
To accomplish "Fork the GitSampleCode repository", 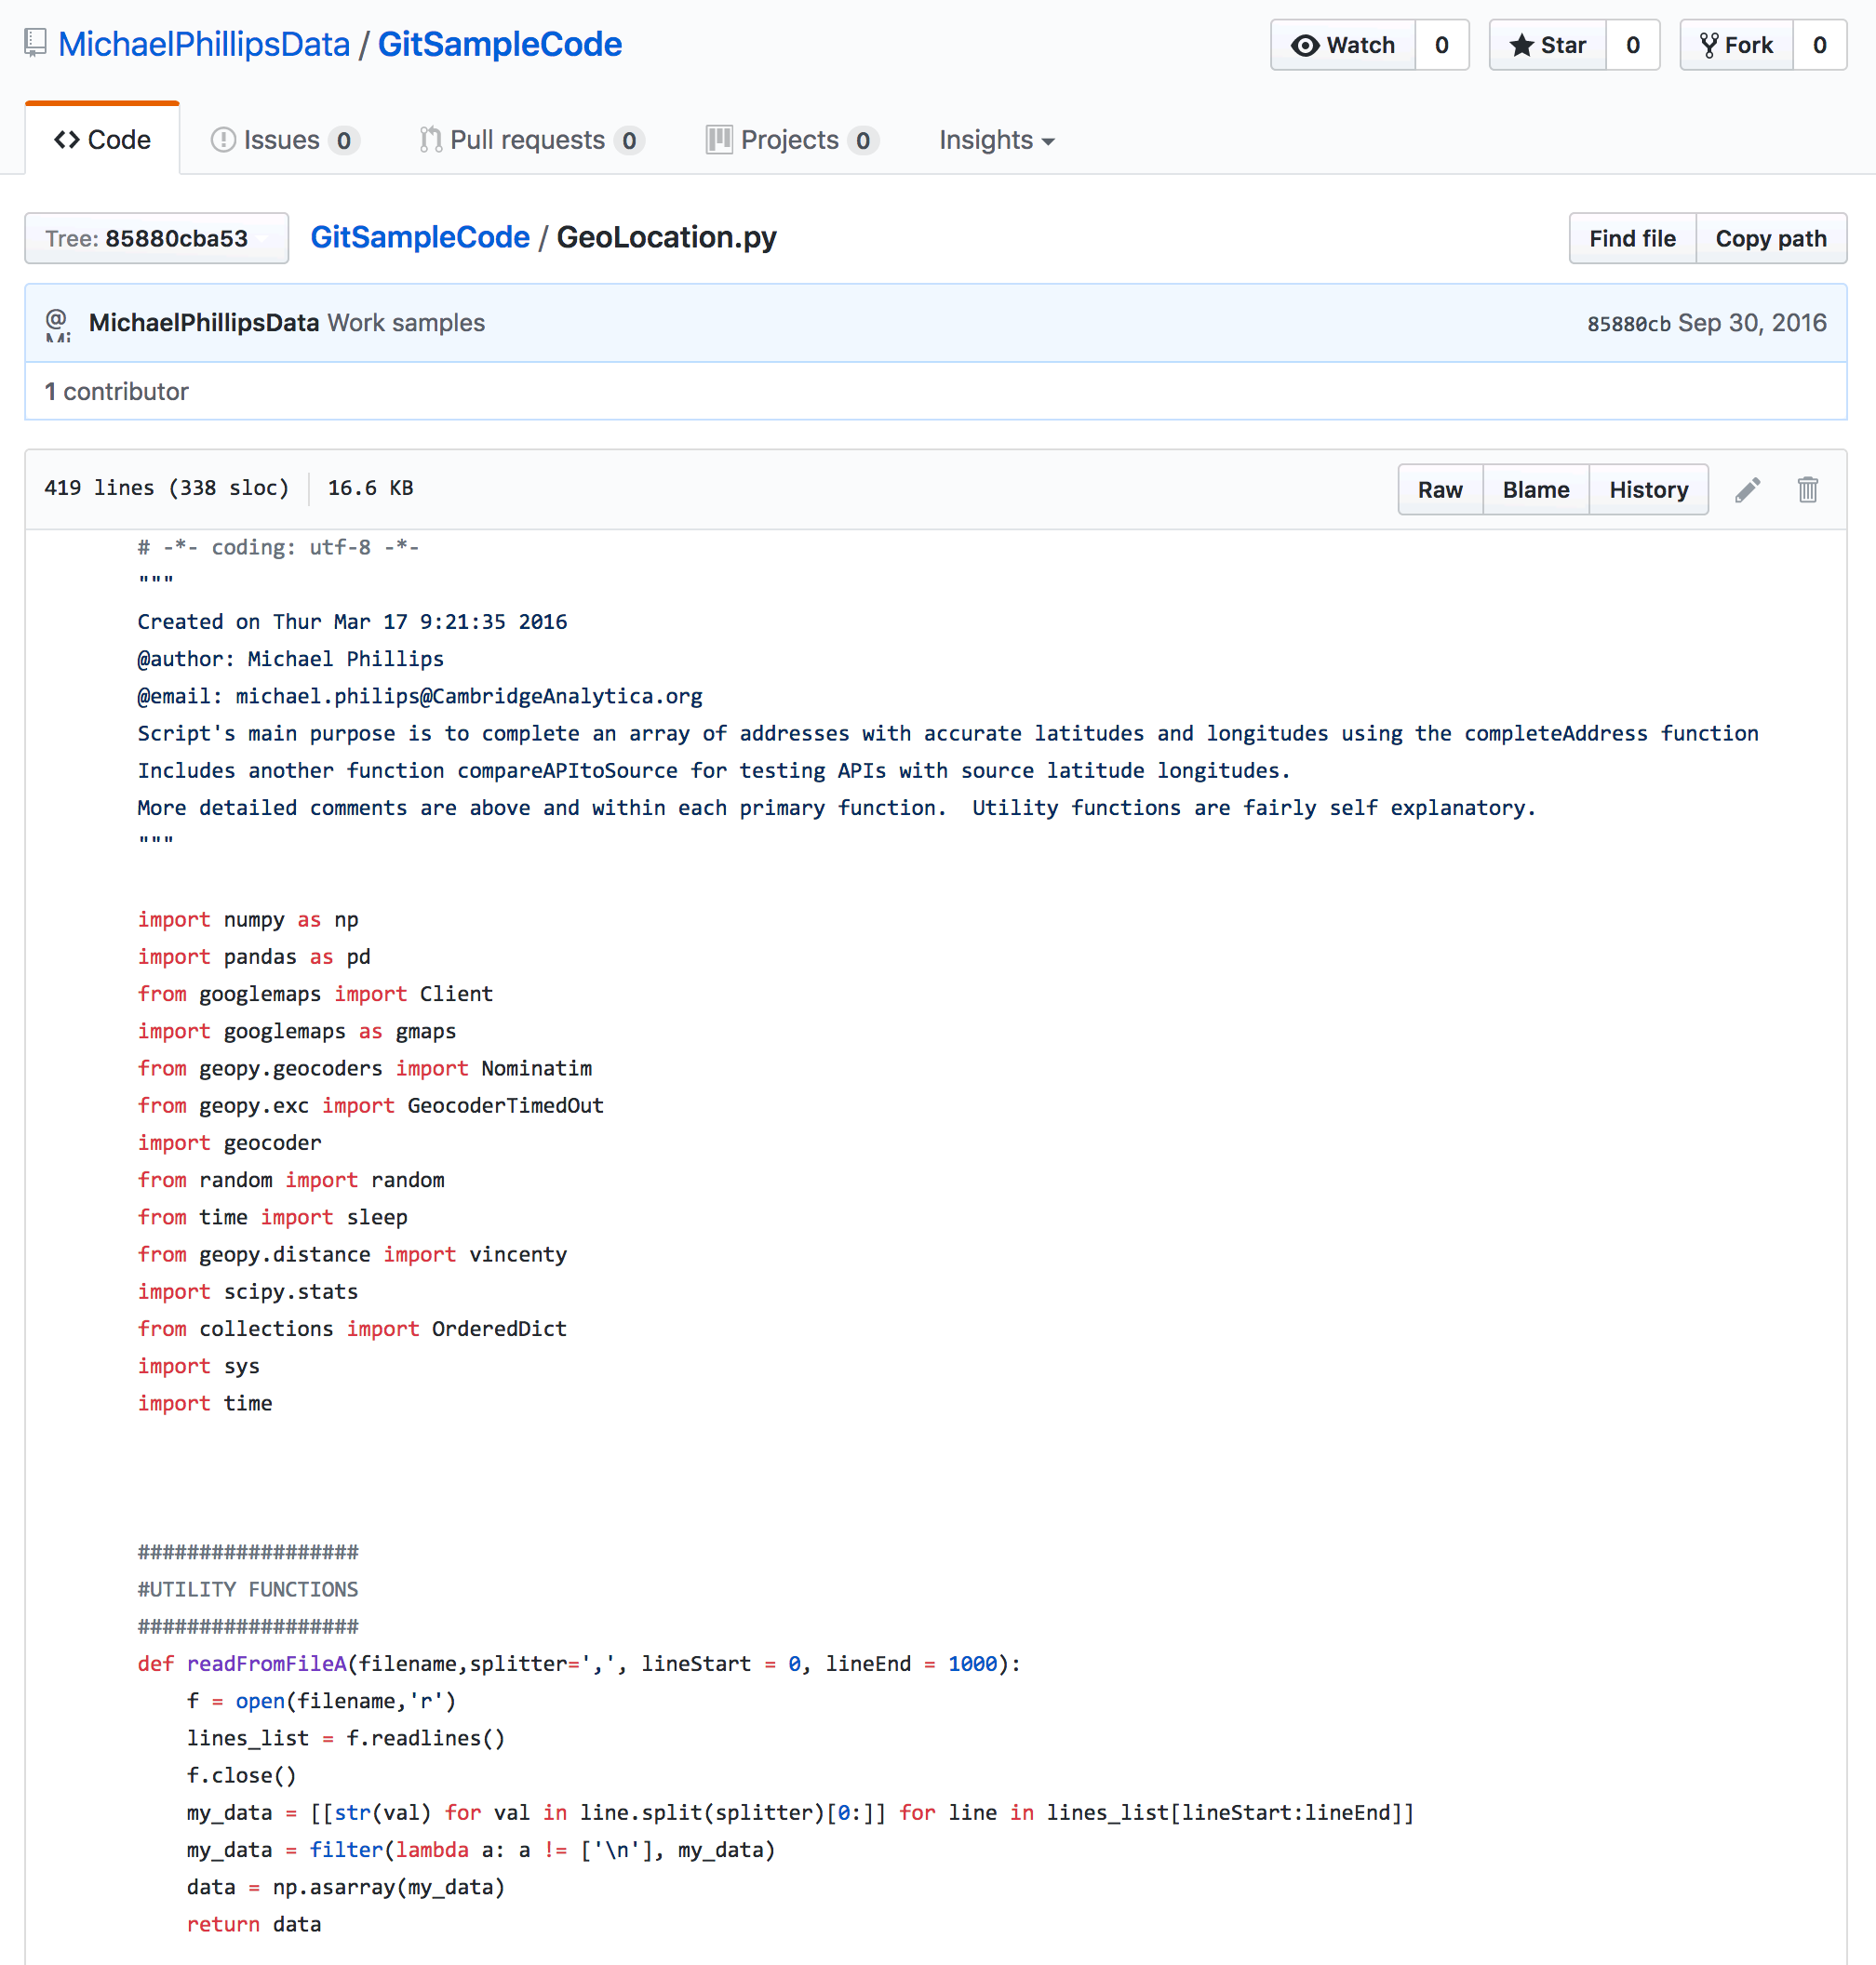I will click(x=1736, y=45).
